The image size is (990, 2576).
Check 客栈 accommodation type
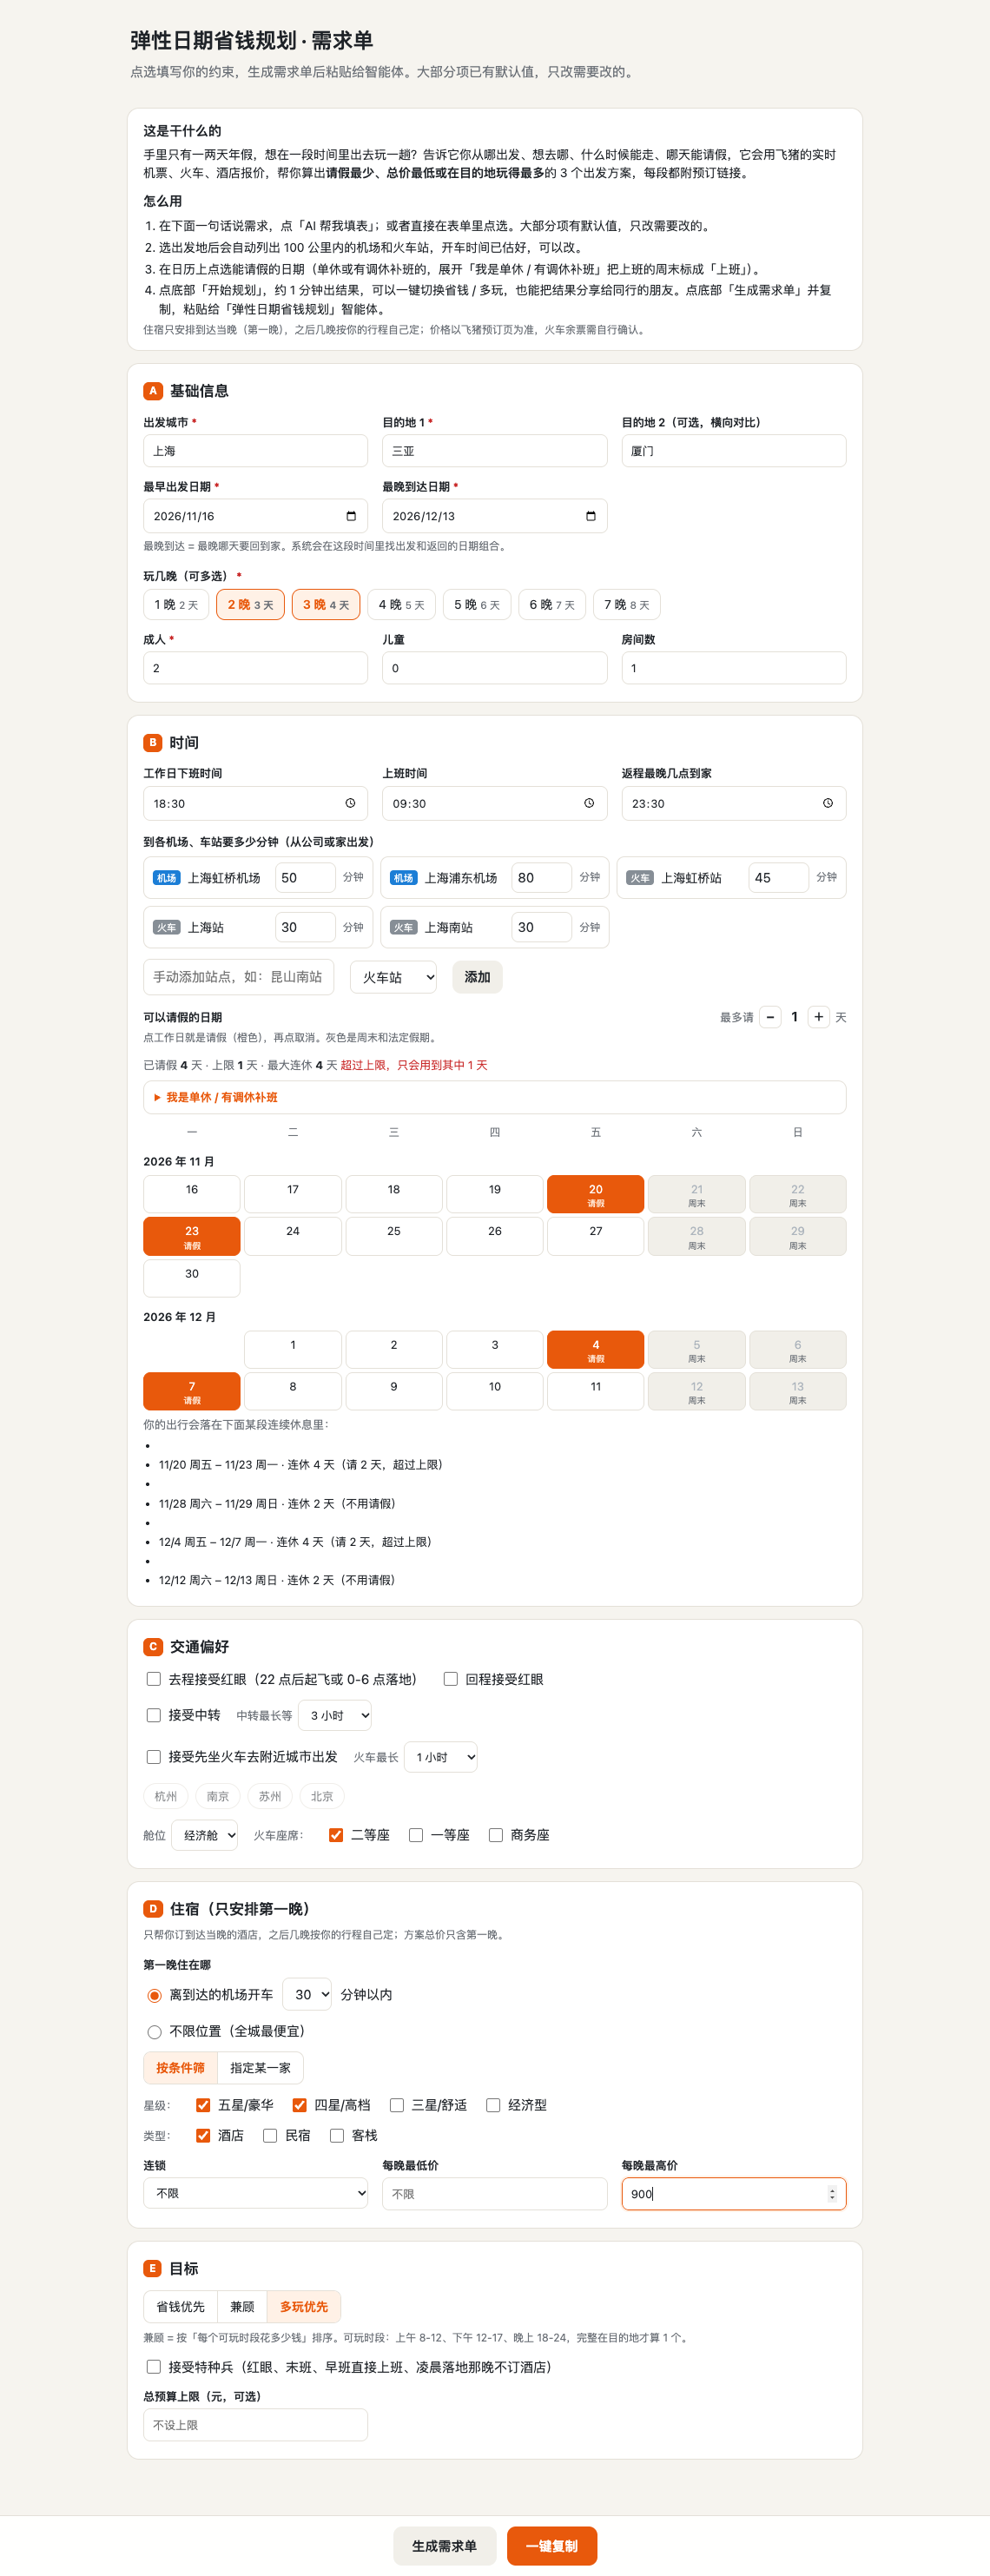coord(337,2136)
